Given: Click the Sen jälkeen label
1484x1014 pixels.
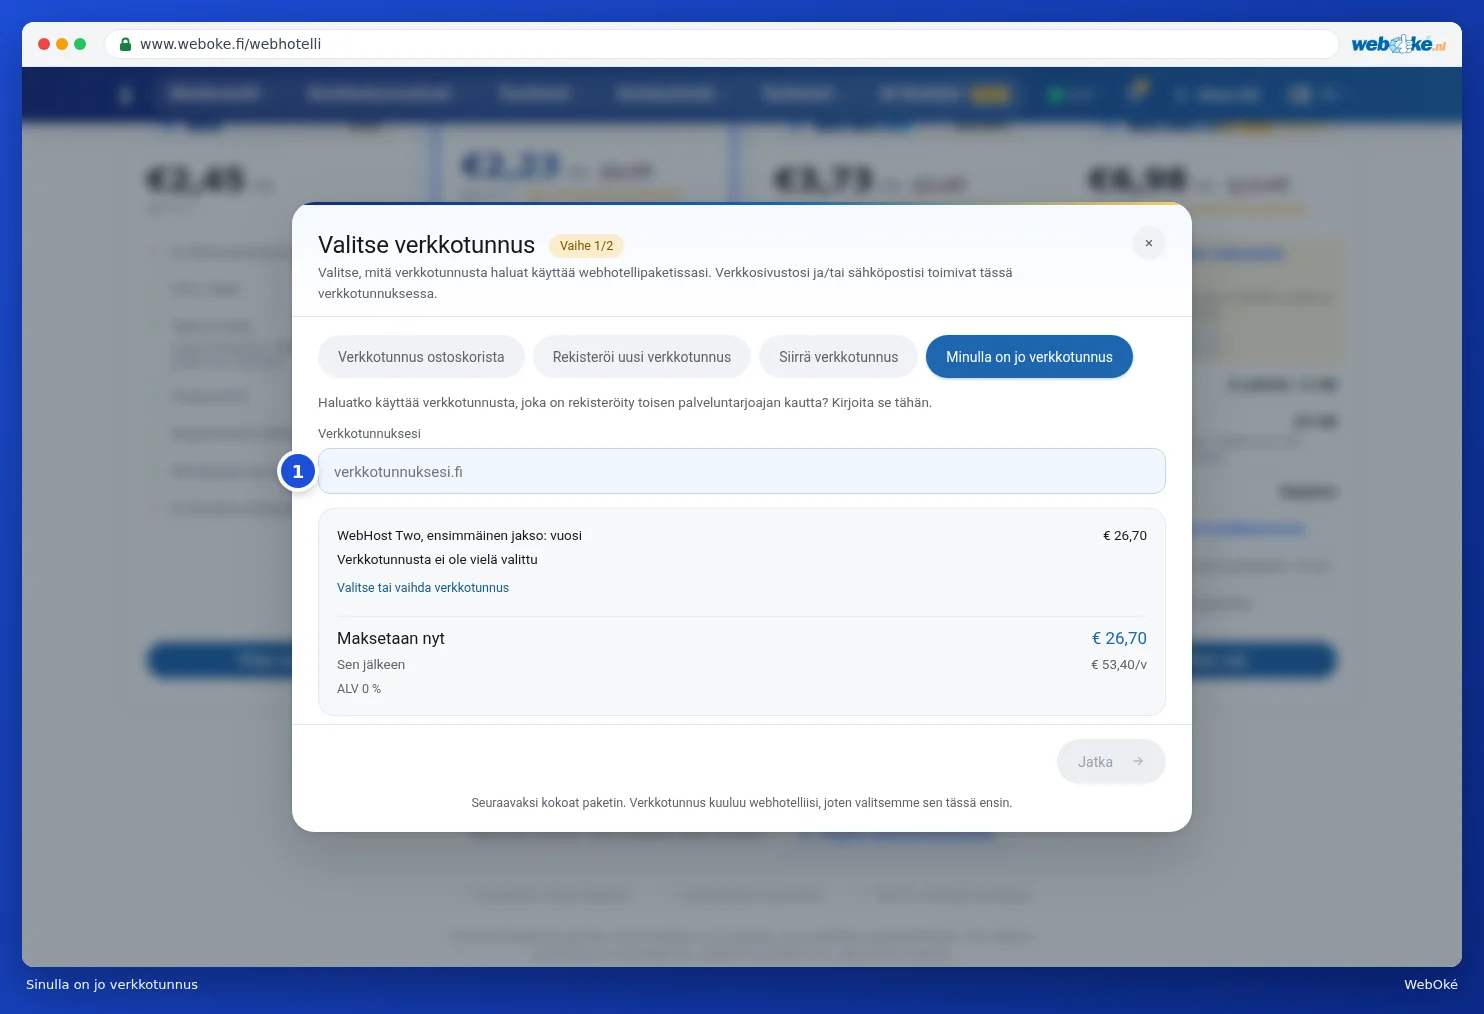Looking at the screenshot, I should [371, 665].
